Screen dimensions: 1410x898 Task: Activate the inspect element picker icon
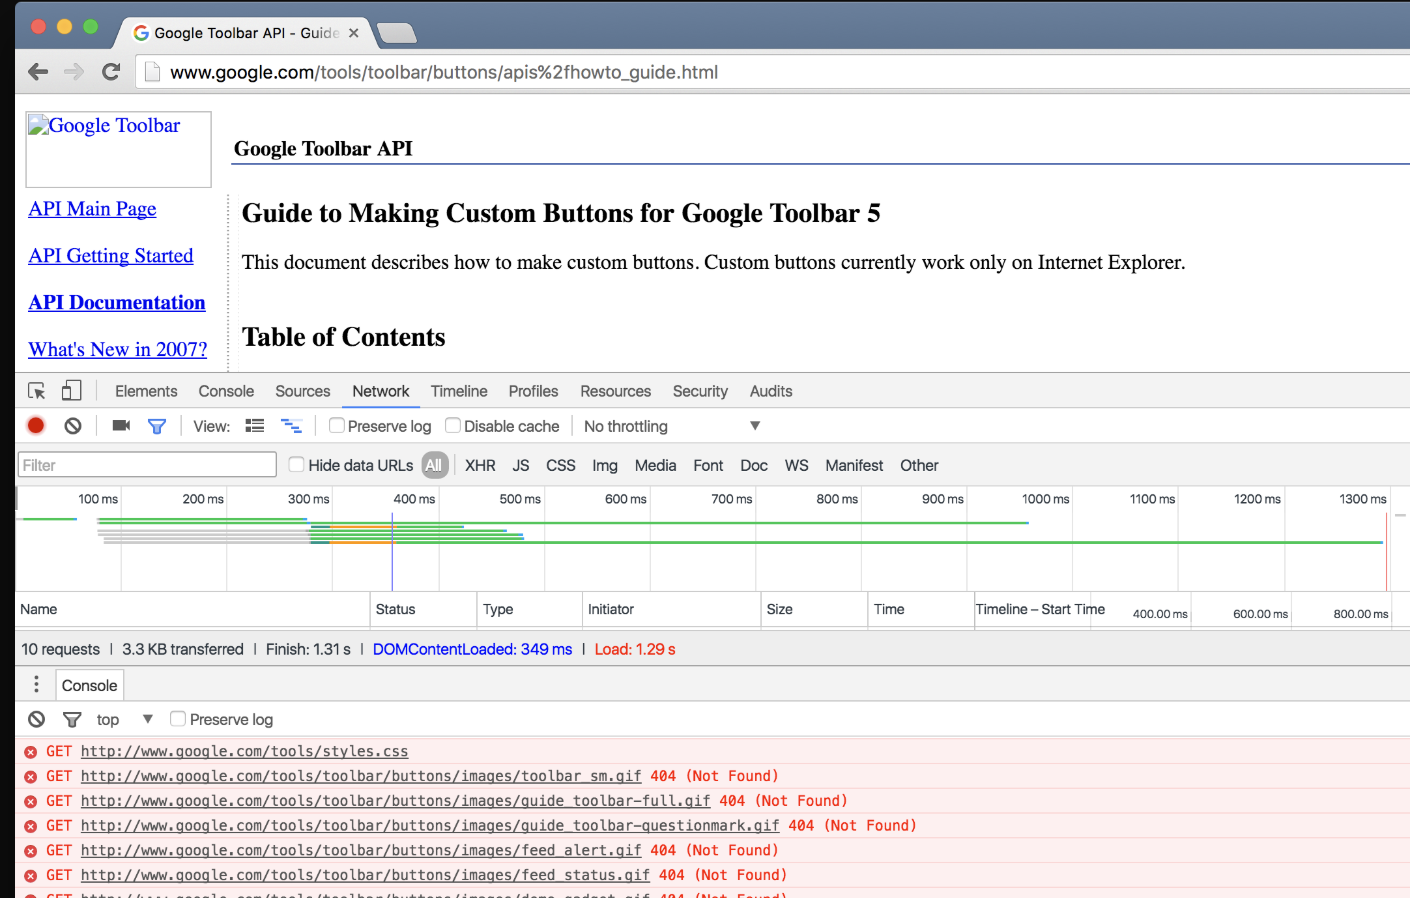tap(37, 391)
